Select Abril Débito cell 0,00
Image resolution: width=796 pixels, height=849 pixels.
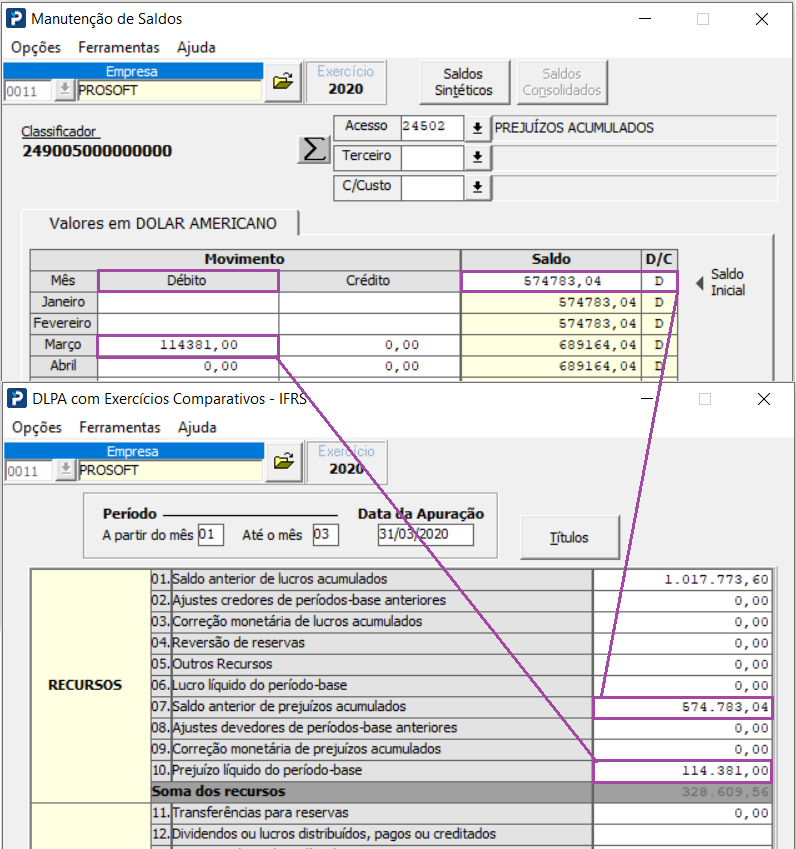click(188, 366)
